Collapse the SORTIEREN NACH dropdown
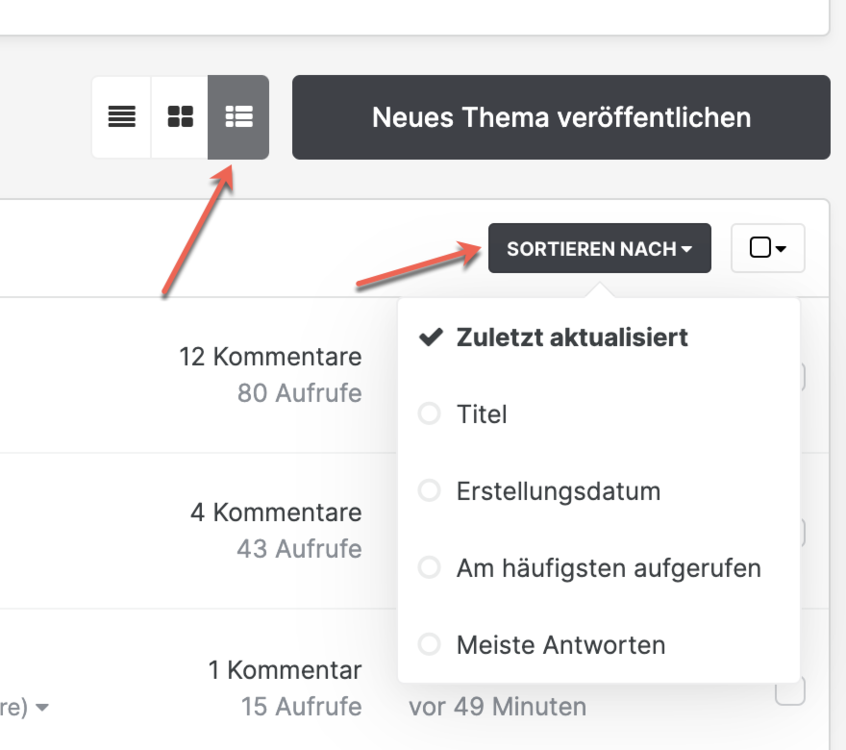The height and width of the screenshot is (750, 846). (x=599, y=248)
